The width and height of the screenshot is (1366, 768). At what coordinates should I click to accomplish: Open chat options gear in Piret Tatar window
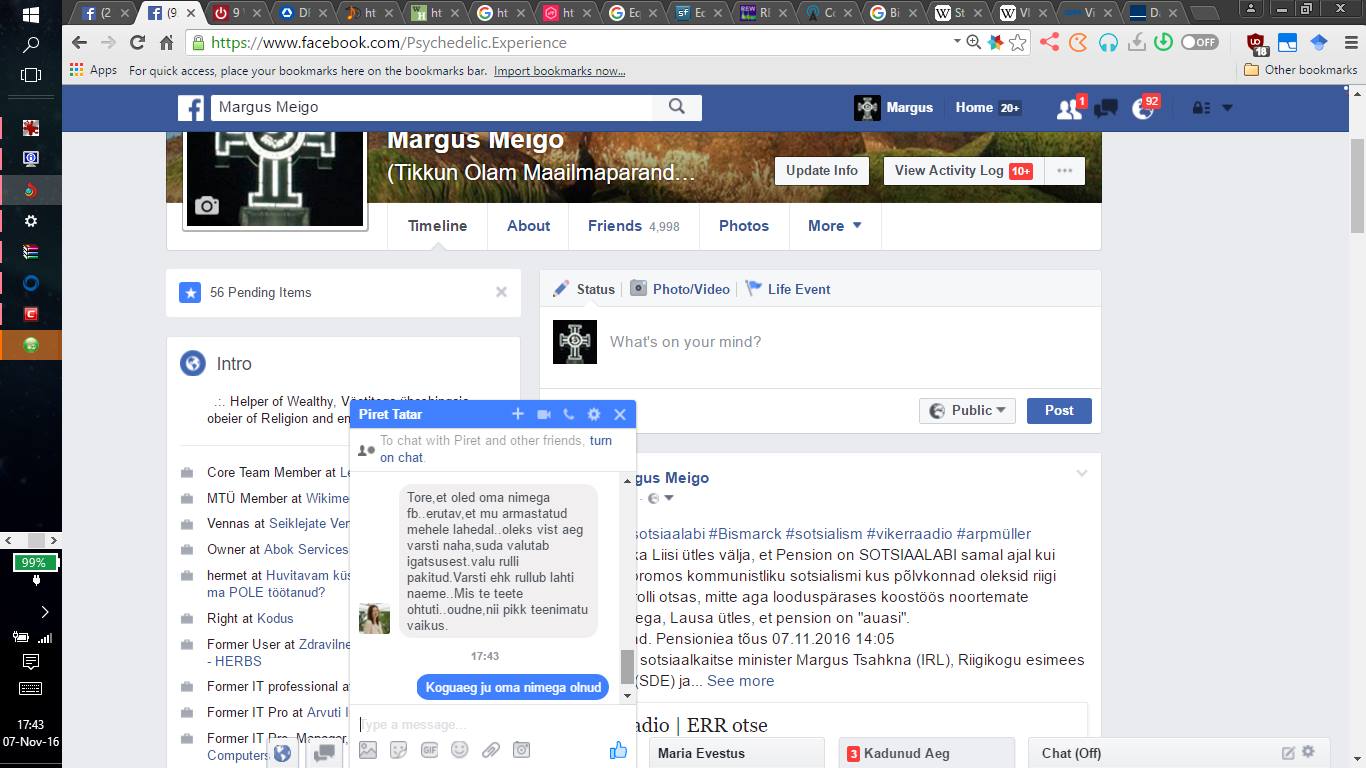click(x=594, y=414)
